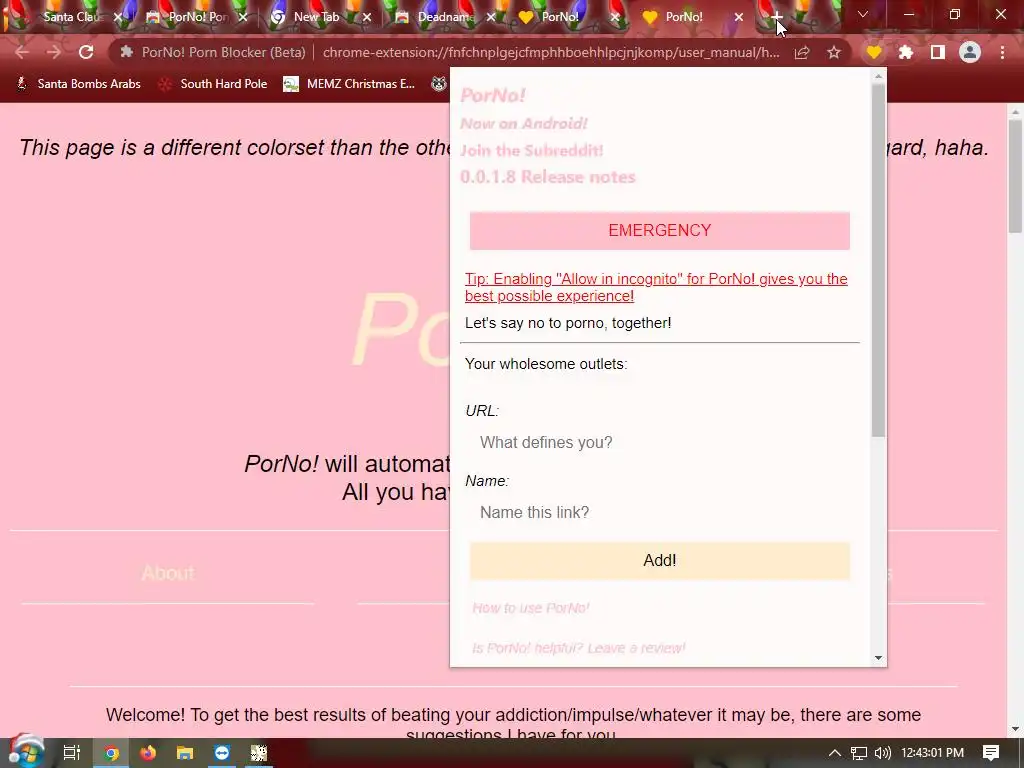
Task: Open Chrome from the taskbar
Action: [112, 753]
